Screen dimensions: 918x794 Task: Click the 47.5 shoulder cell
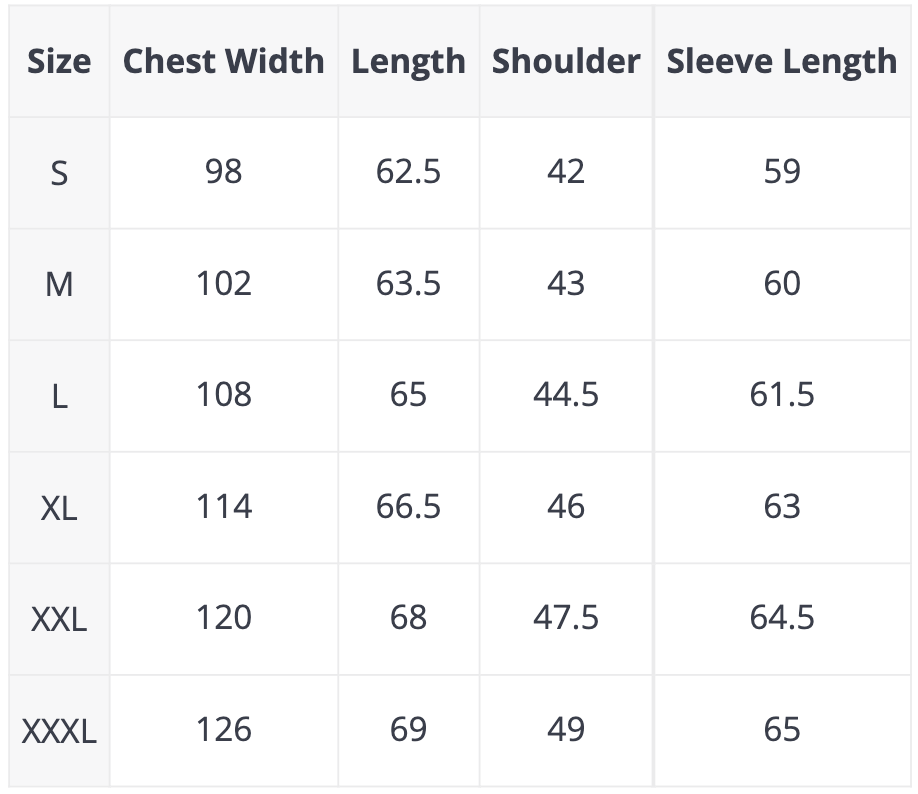(565, 618)
